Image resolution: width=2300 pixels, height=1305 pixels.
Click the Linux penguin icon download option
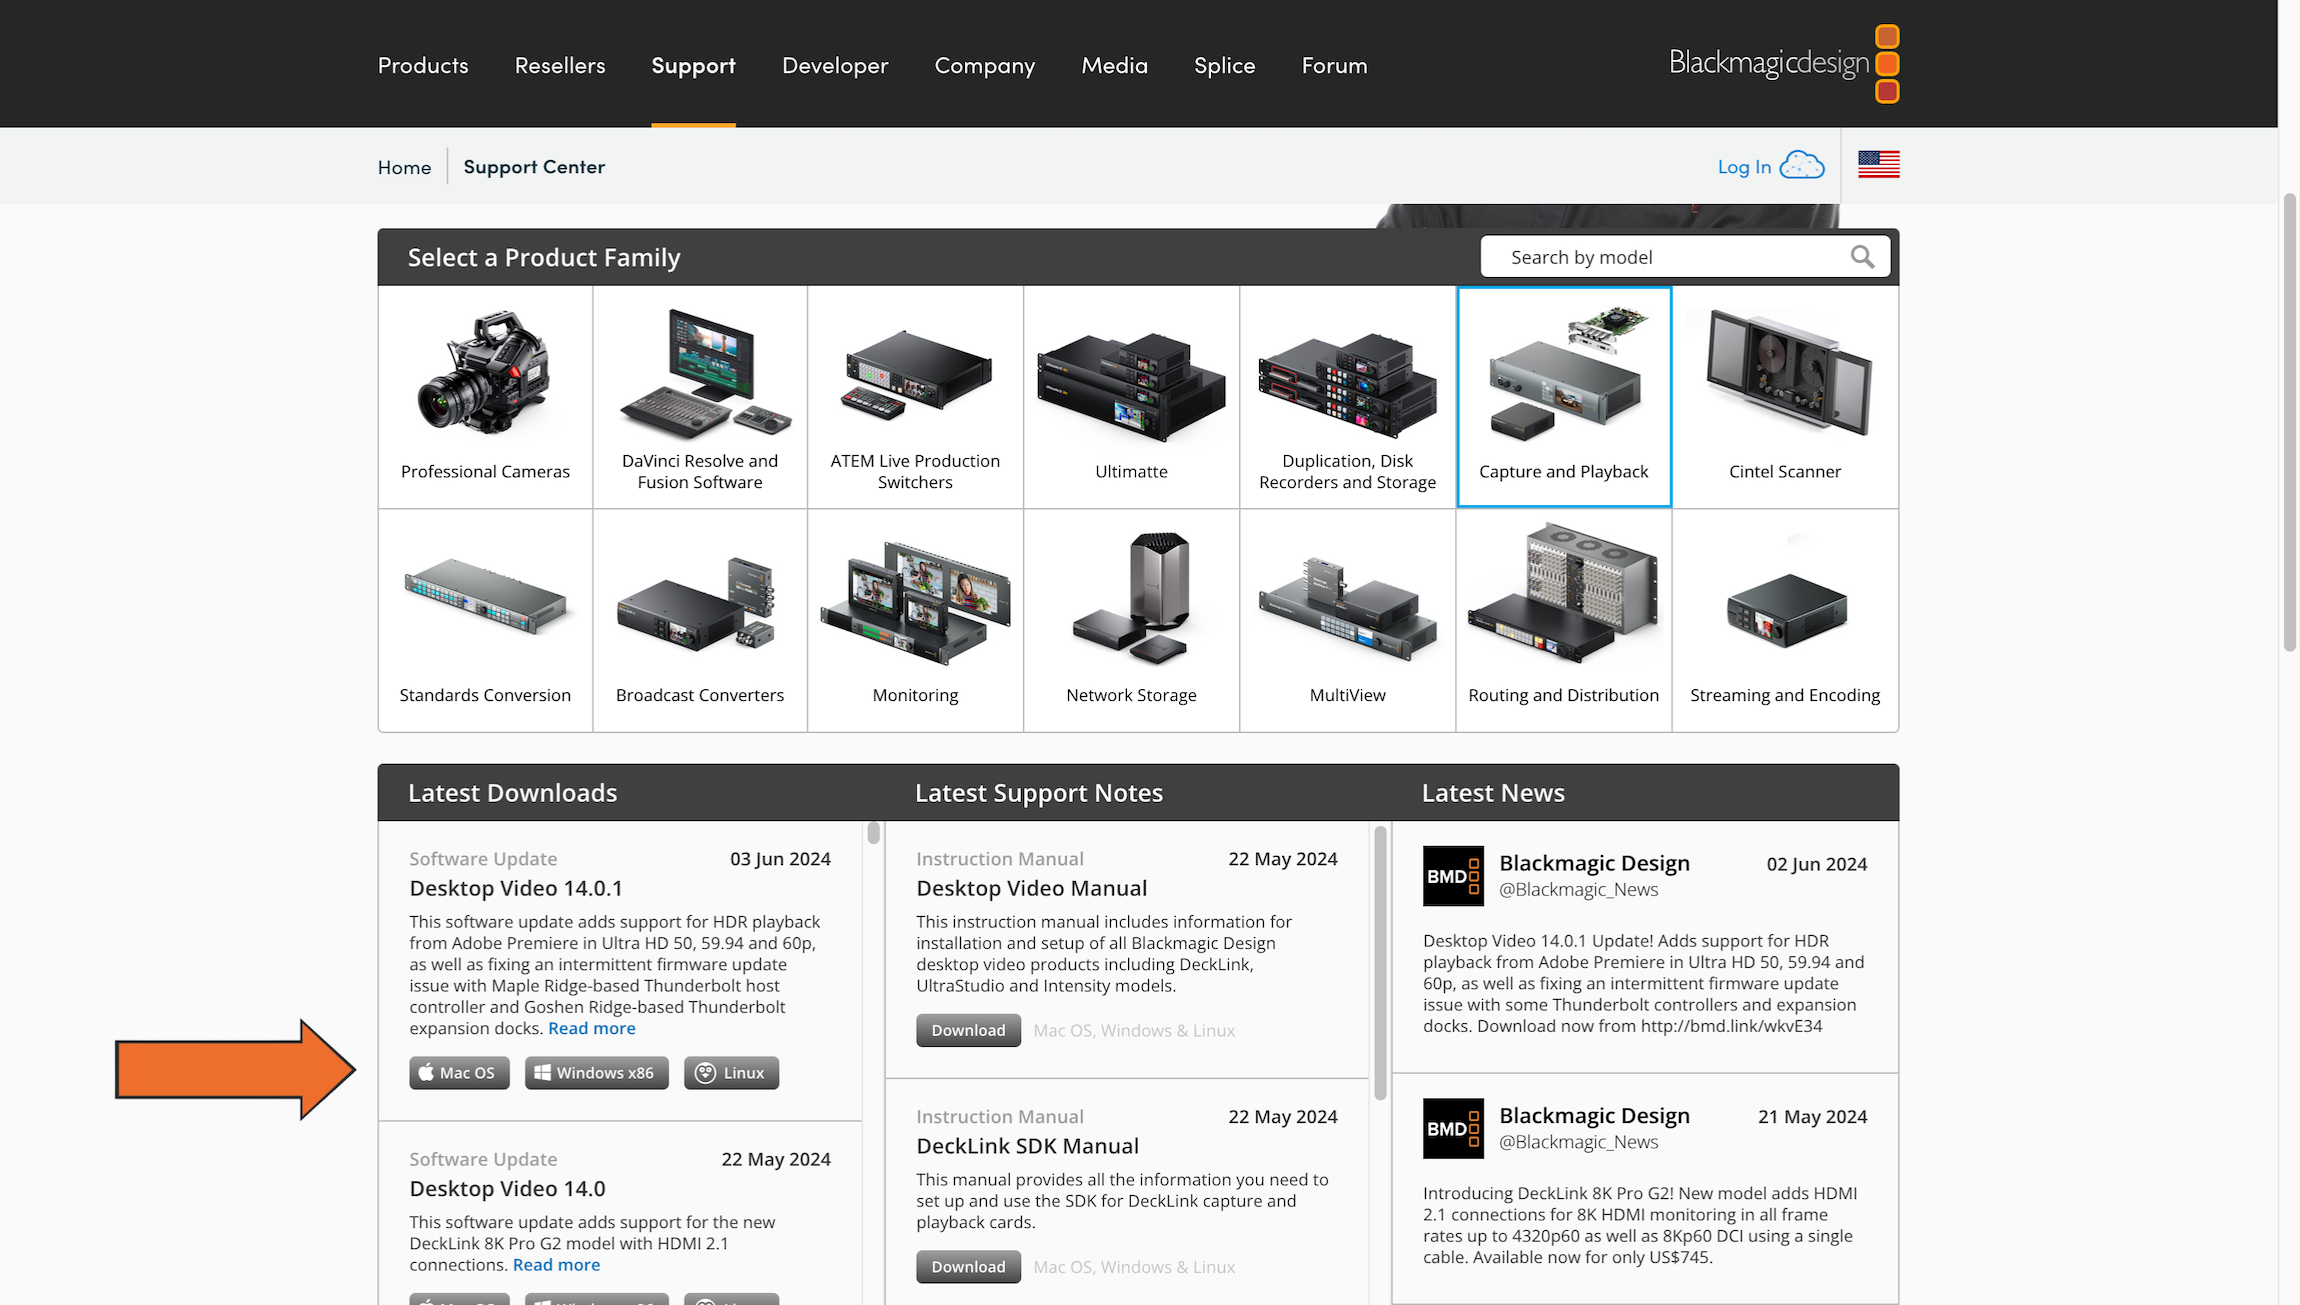point(703,1072)
